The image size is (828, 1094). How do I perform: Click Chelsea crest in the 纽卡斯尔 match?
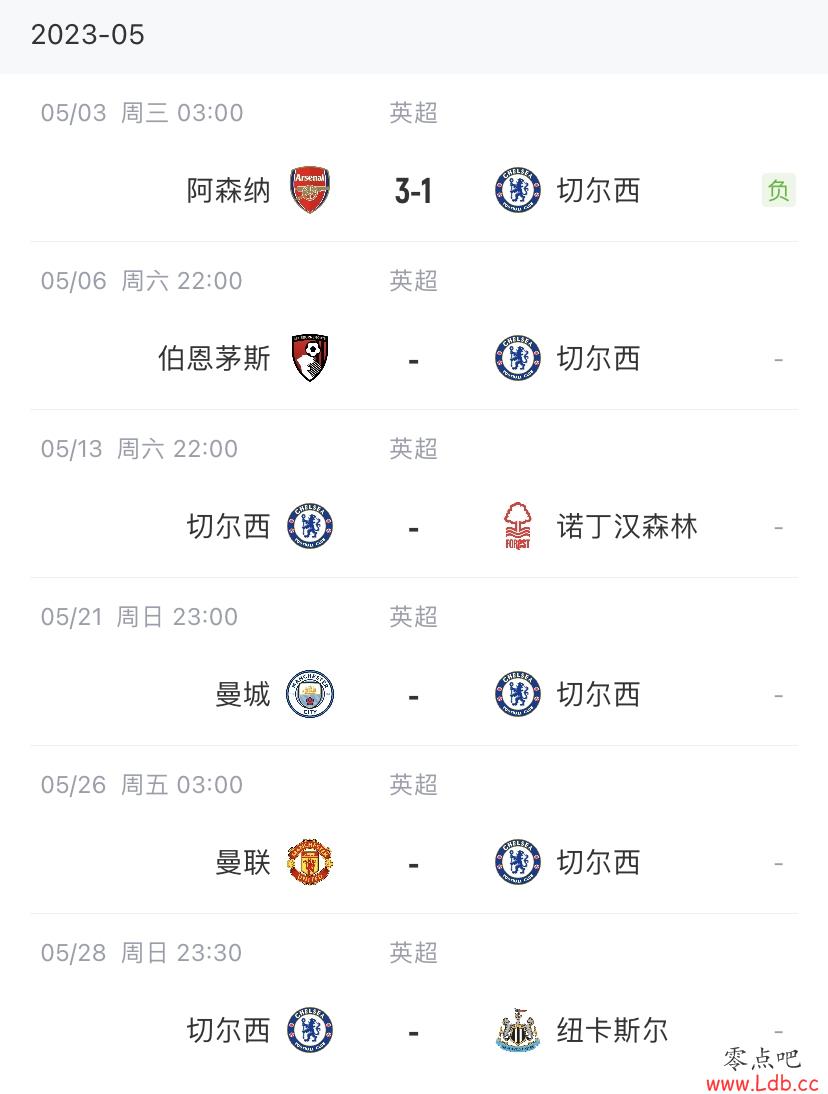pos(310,1030)
